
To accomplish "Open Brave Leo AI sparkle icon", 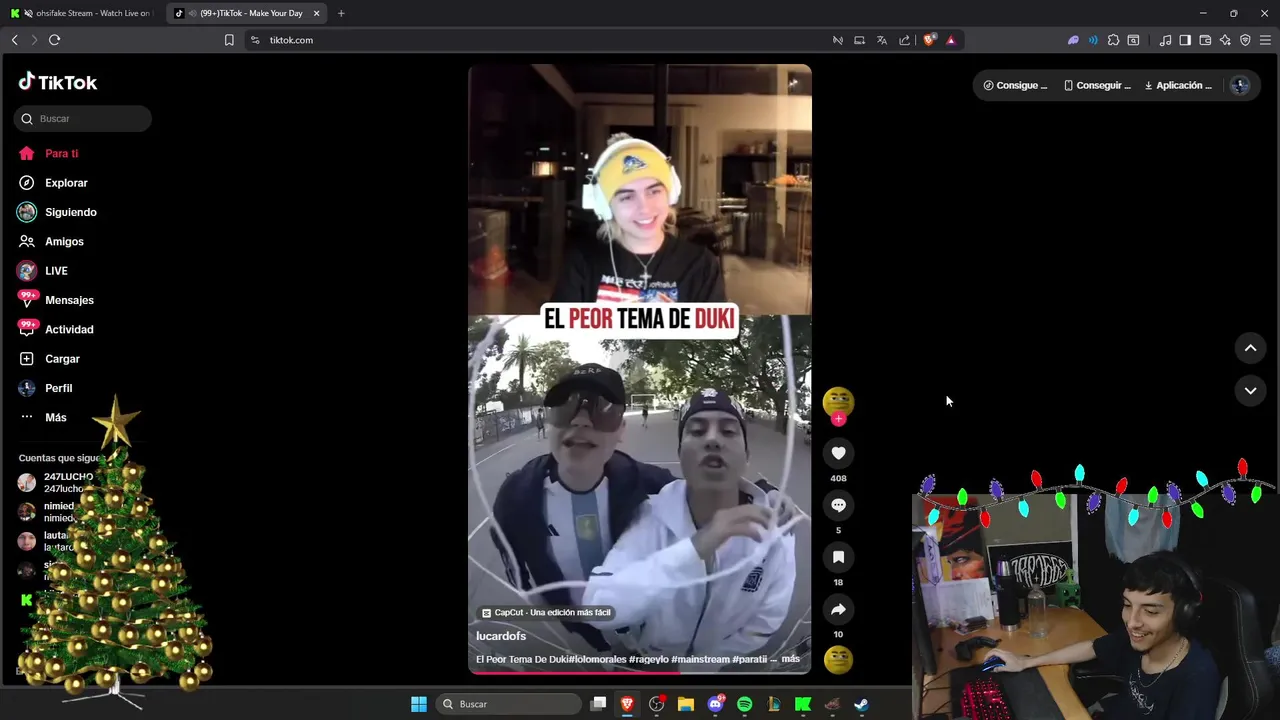I will pyautogui.click(x=1225, y=40).
